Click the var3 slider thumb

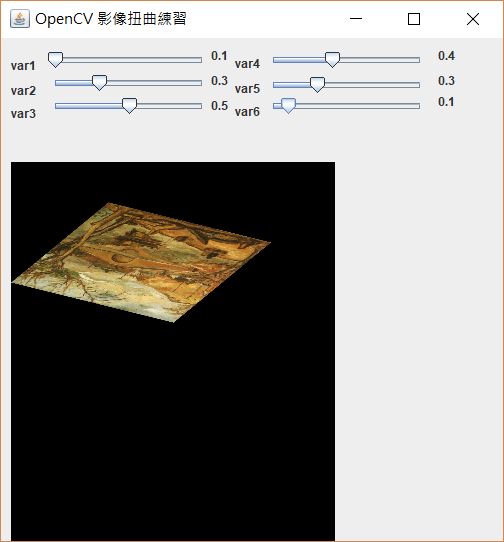(130, 106)
